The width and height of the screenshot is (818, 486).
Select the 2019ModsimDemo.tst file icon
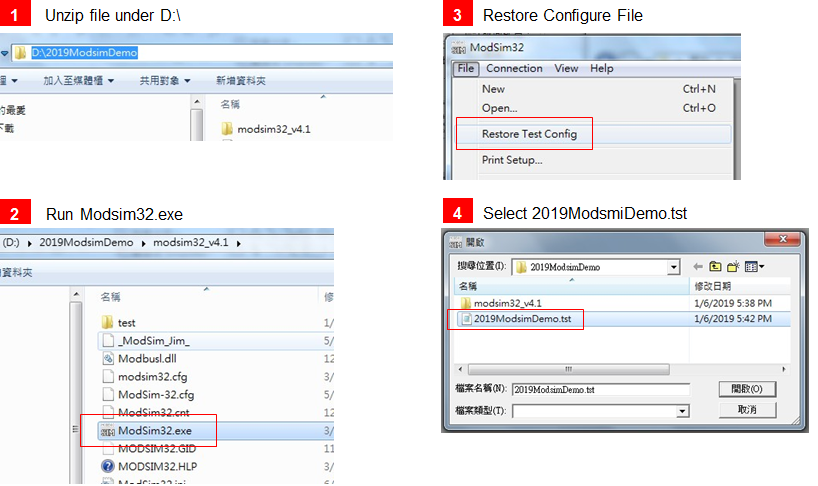(x=465, y=319)
